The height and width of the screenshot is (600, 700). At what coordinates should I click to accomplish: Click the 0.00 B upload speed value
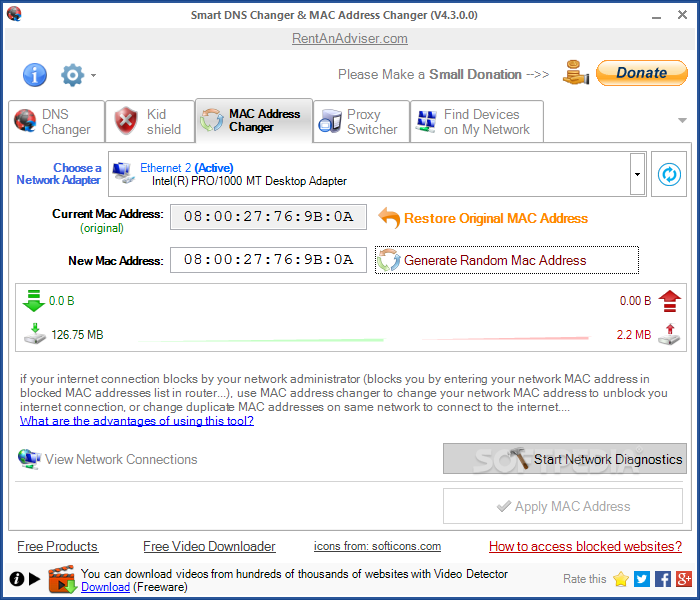635,301
